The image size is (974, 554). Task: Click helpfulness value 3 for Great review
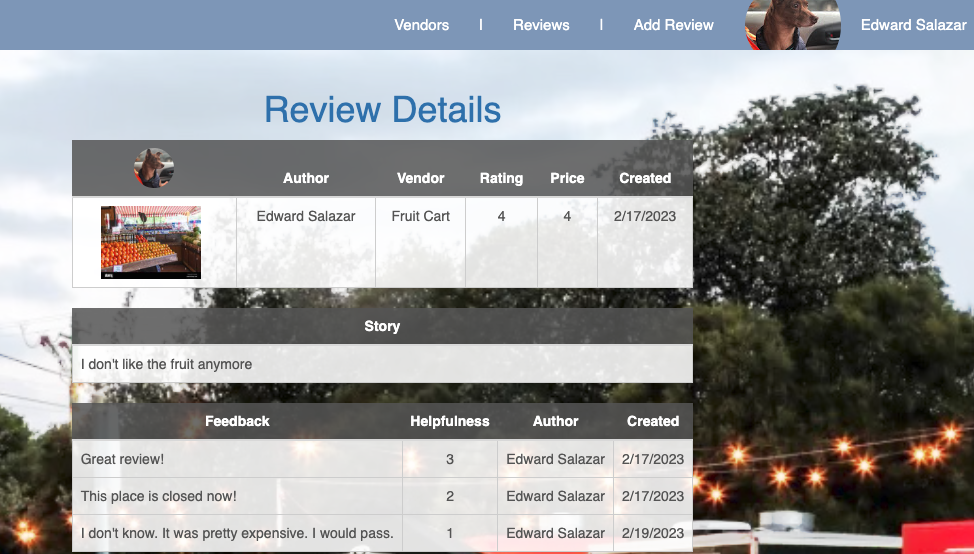click(450, 460)
